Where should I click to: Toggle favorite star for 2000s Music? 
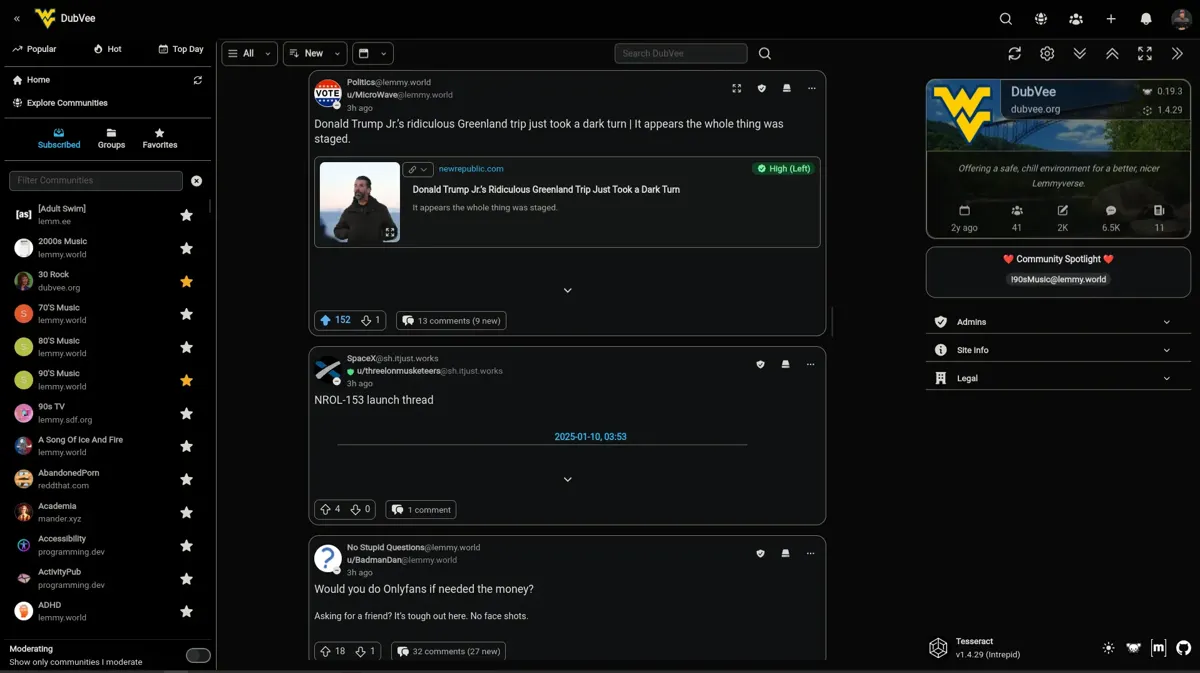[186, 248]
